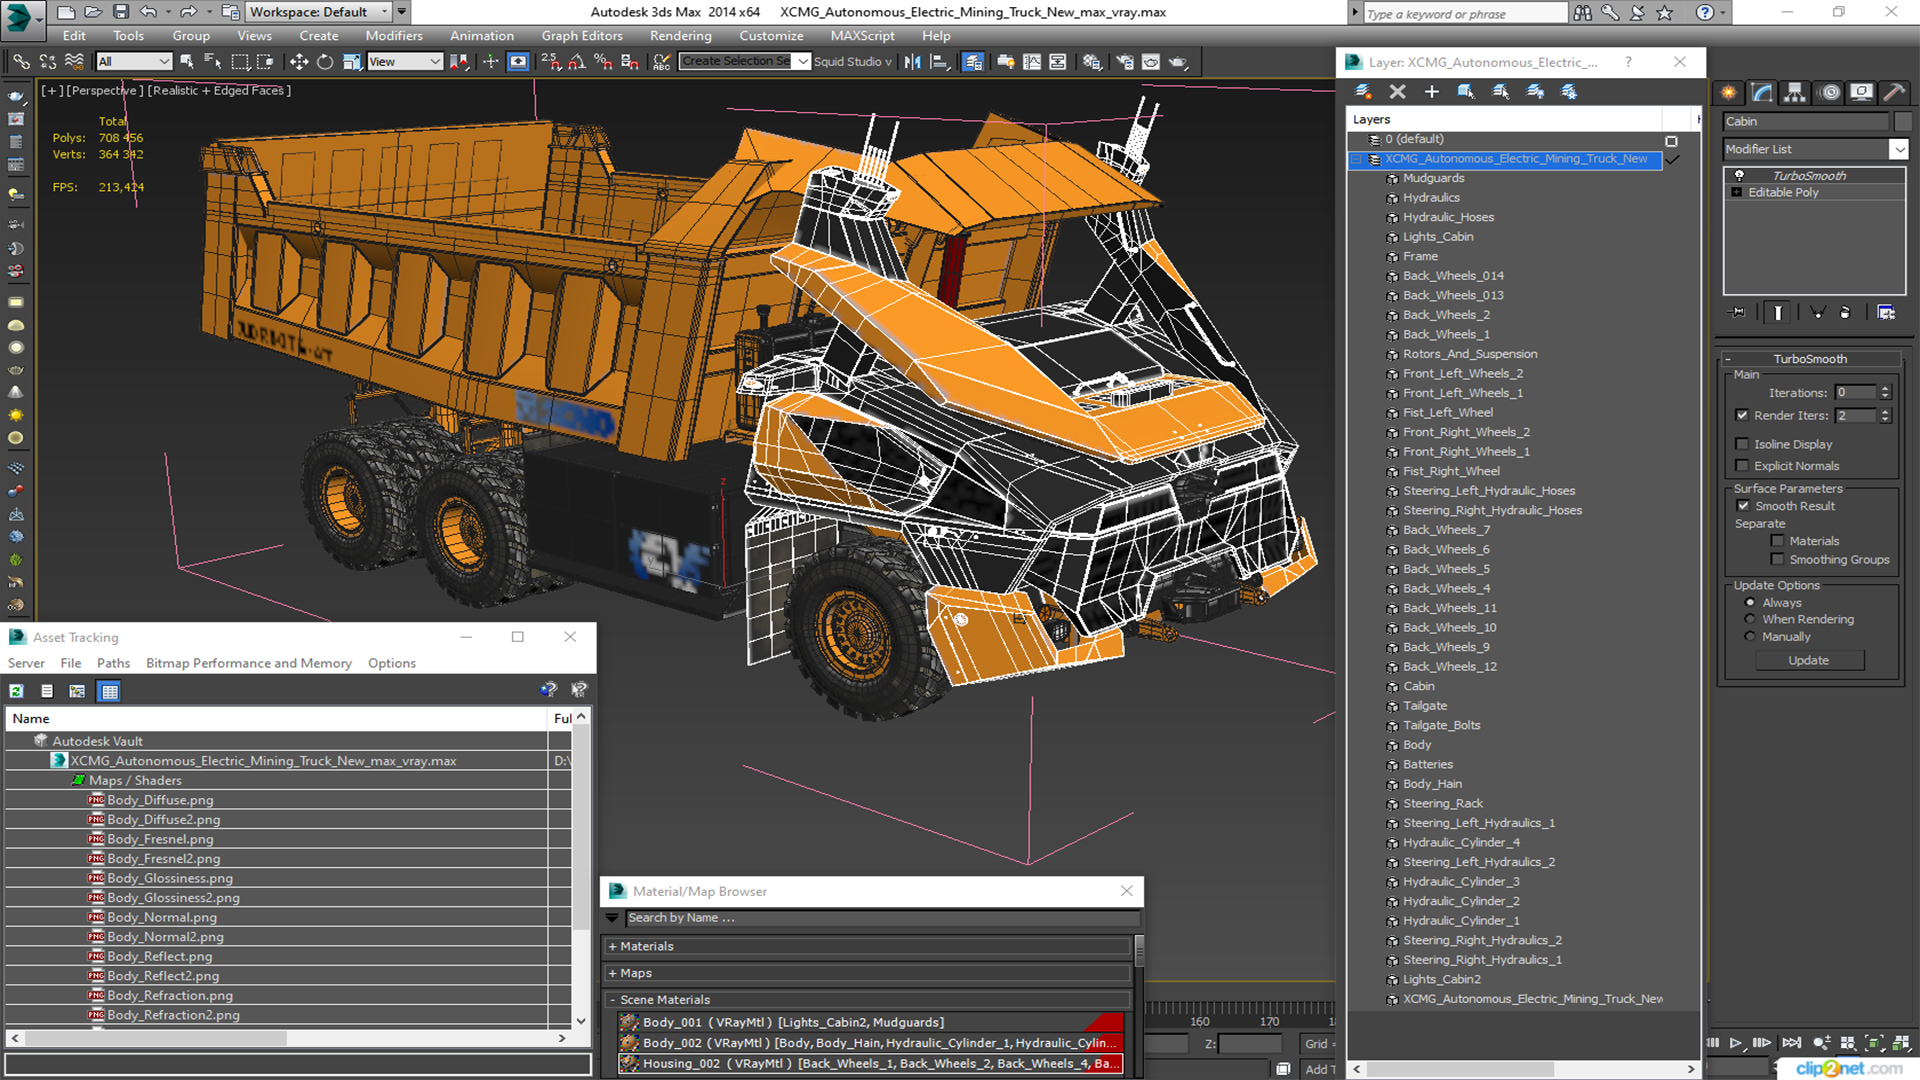Click the Bind to Space Warp icon
The height and width of the screenshot is (1080, 1920).
point(74,62)
